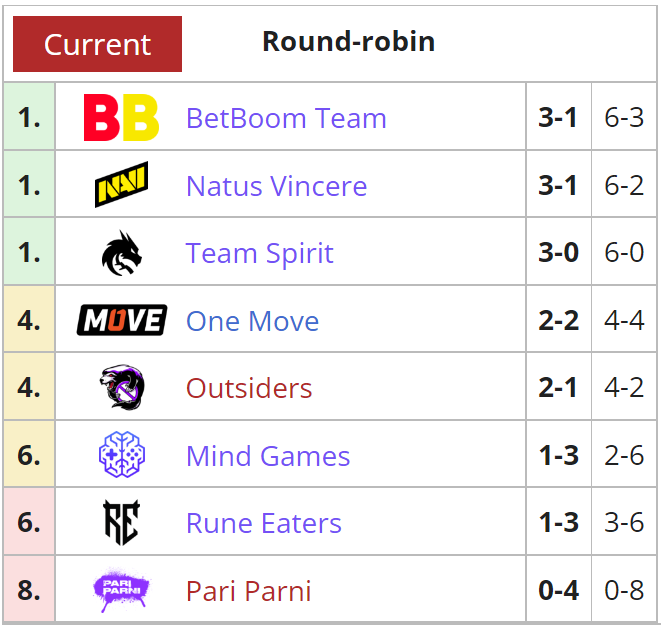
Task: Open the red Pari Parni link
Action: (x=249, y=591)
